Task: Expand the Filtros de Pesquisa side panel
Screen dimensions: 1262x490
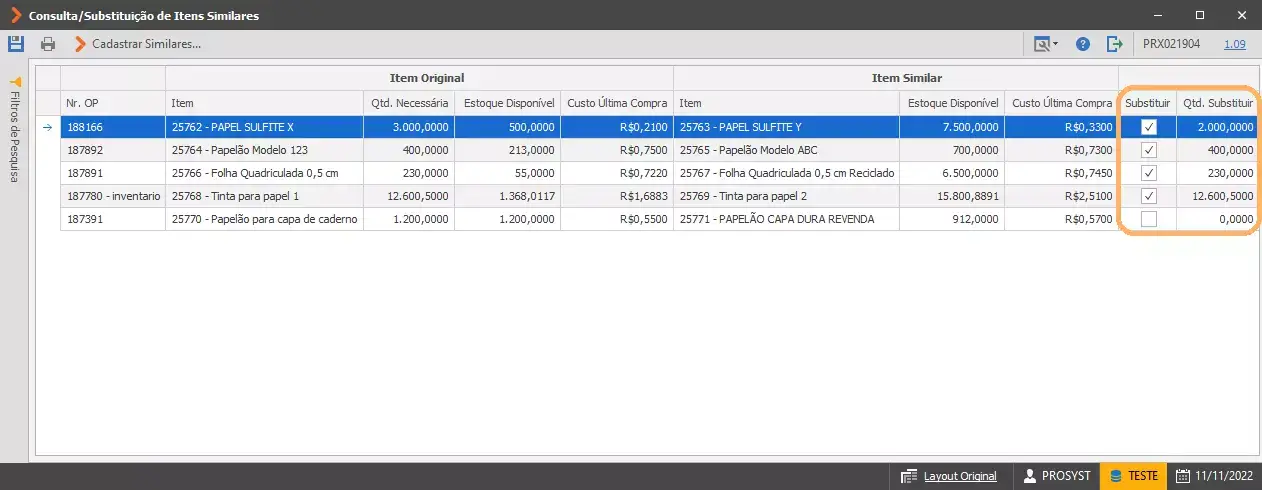Action: tap(15, 130)
